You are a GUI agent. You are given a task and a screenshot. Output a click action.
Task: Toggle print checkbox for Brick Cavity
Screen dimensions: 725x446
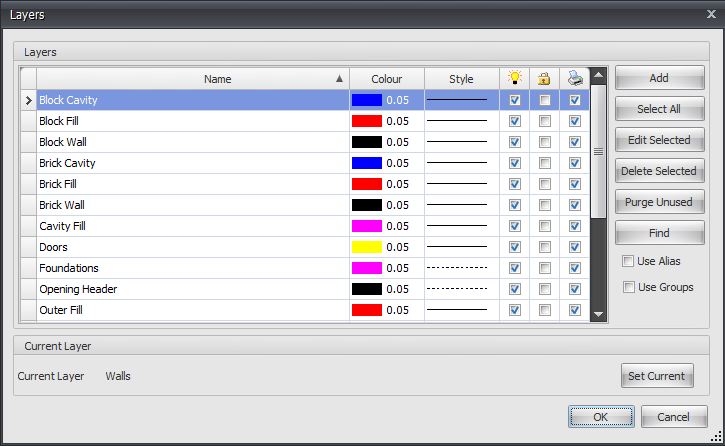click(575, 163)
